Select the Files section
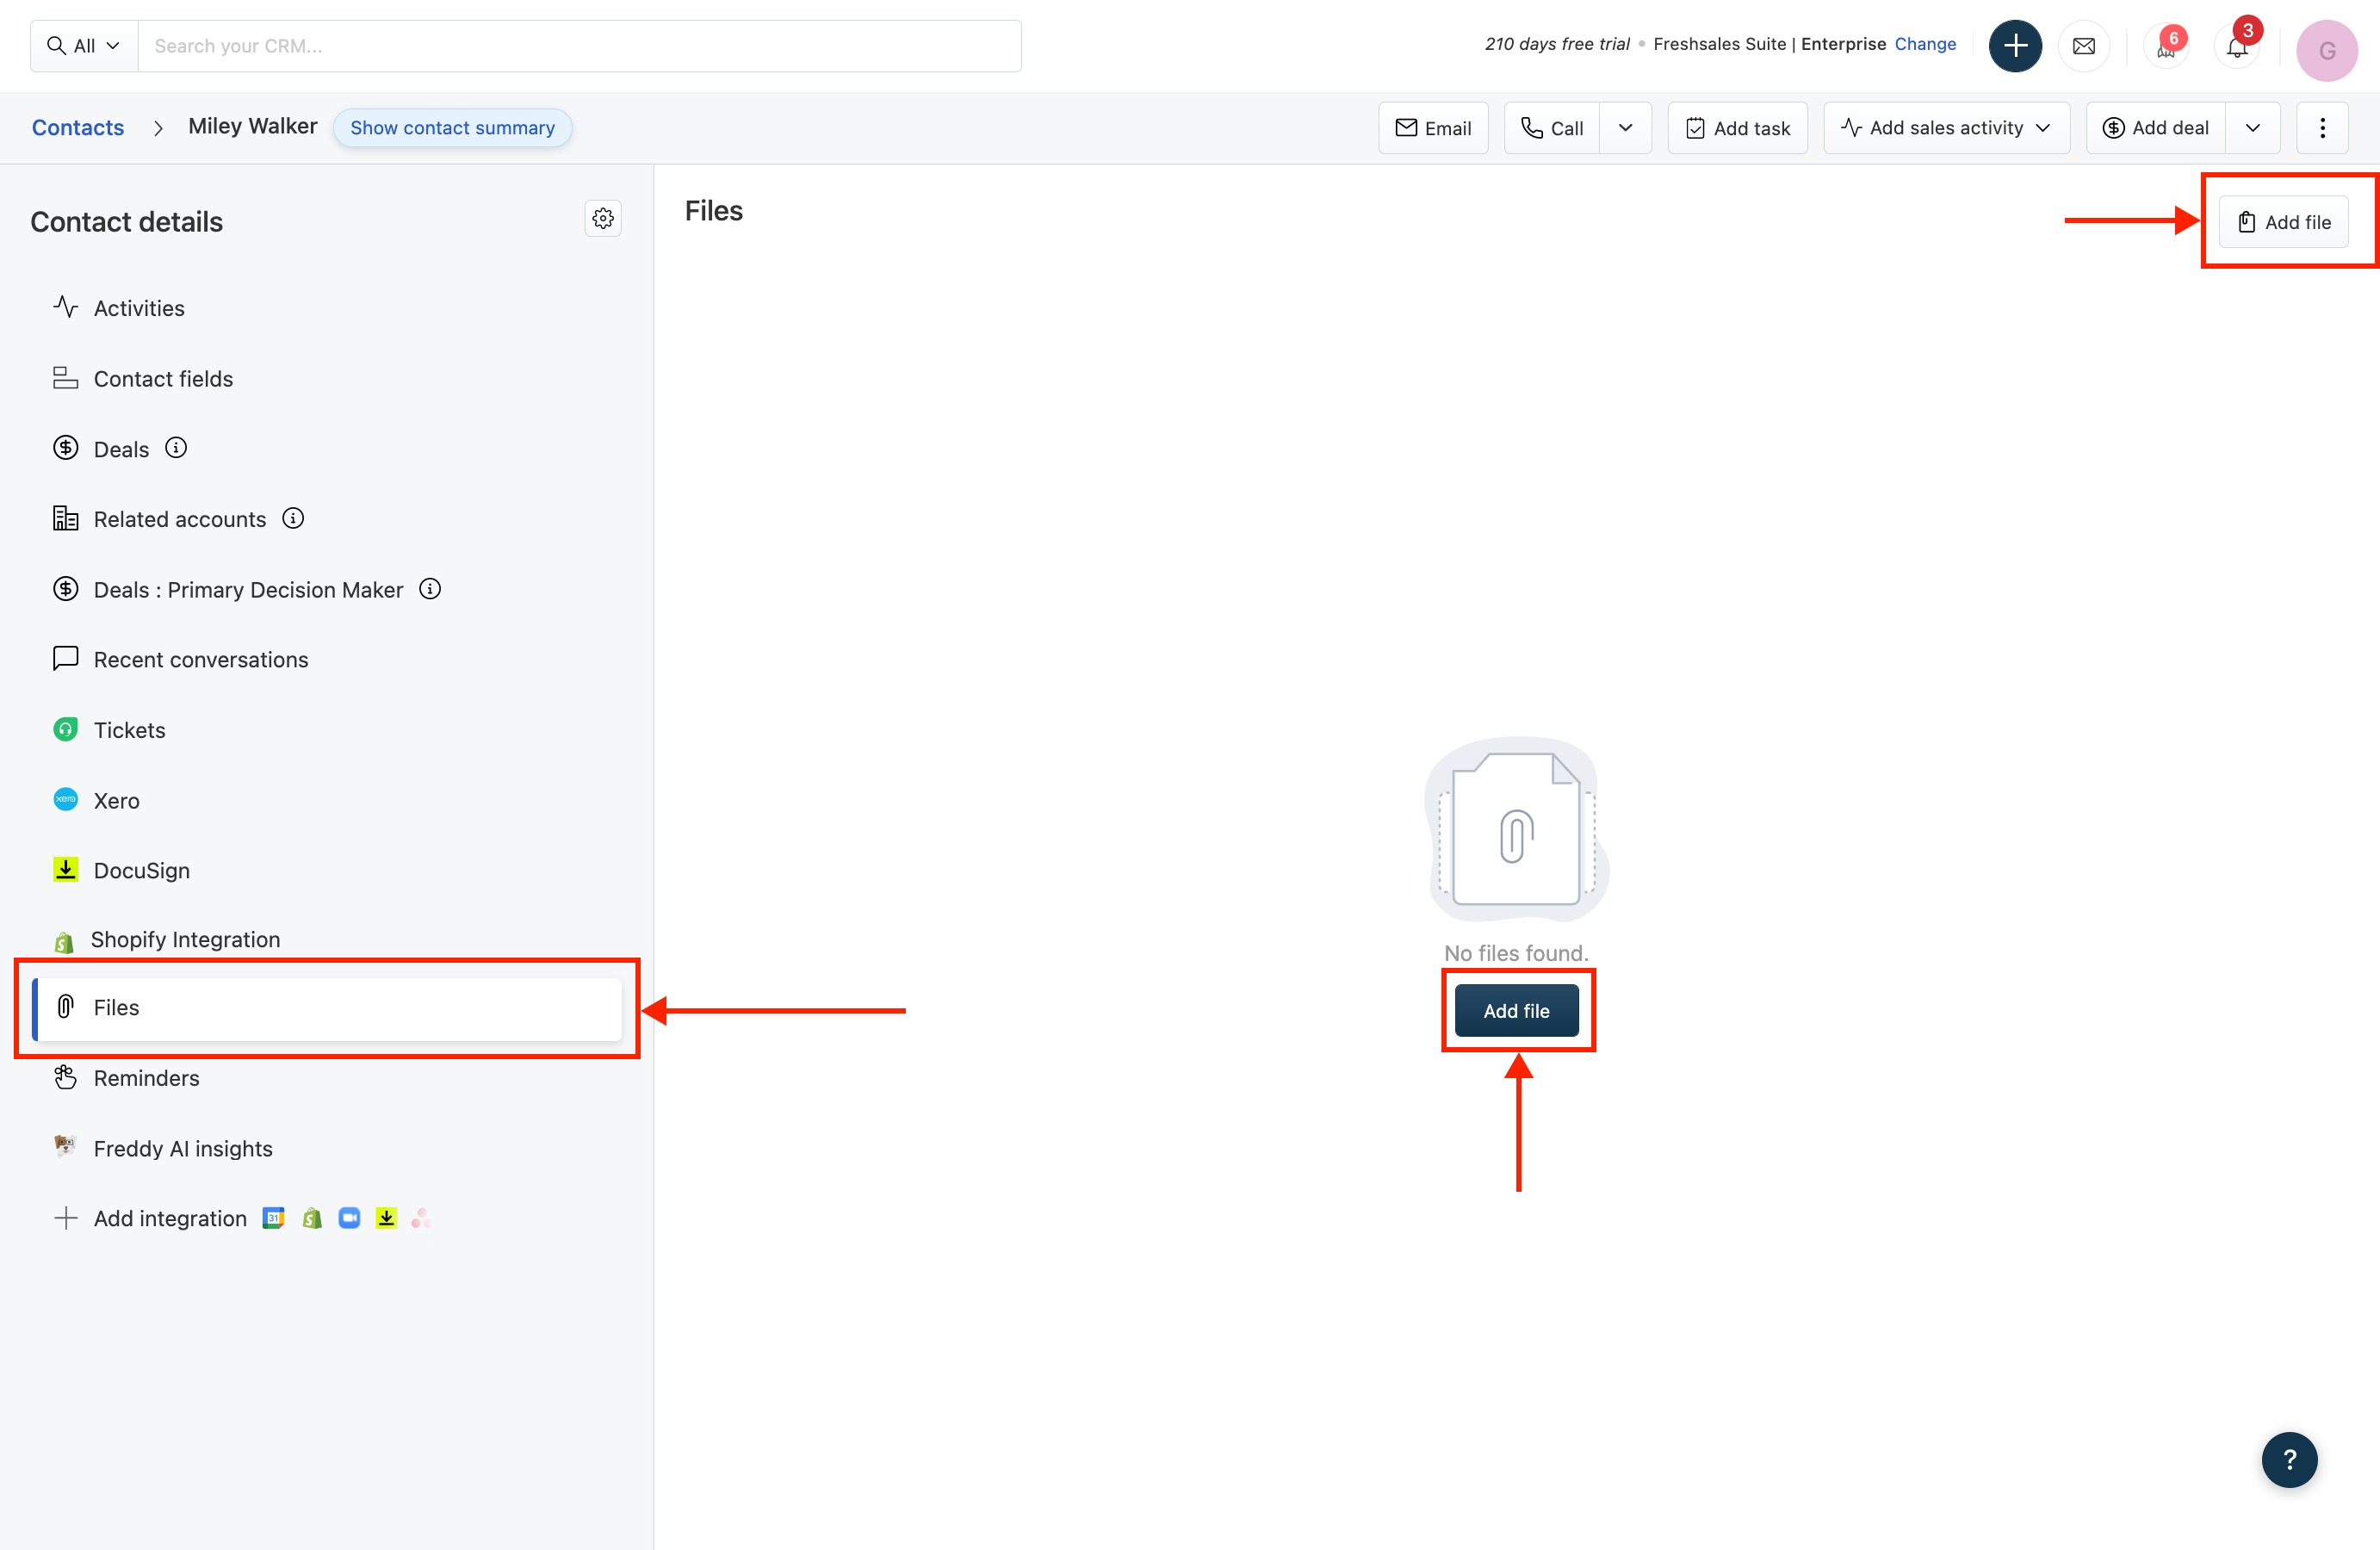 [327, 1008]
